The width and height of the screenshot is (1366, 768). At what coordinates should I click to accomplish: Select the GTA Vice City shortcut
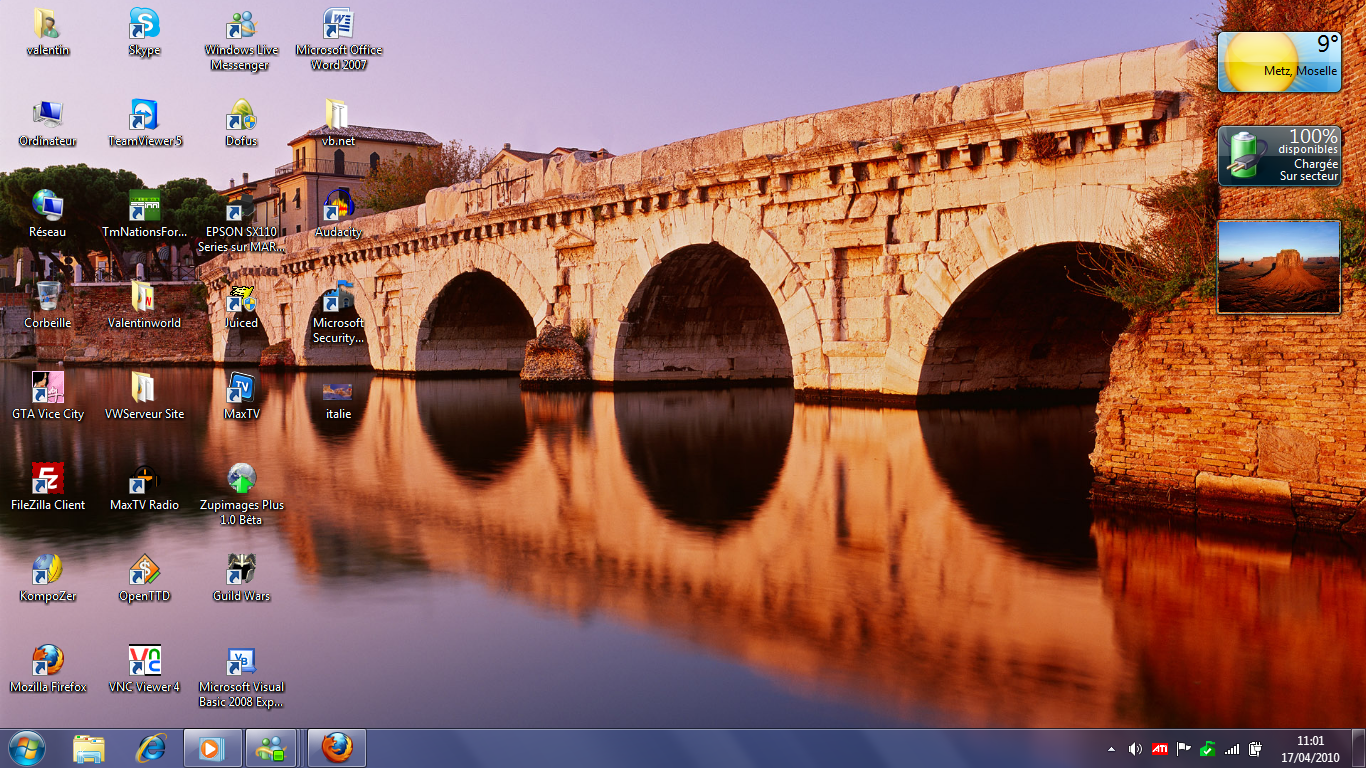[48, 396]
